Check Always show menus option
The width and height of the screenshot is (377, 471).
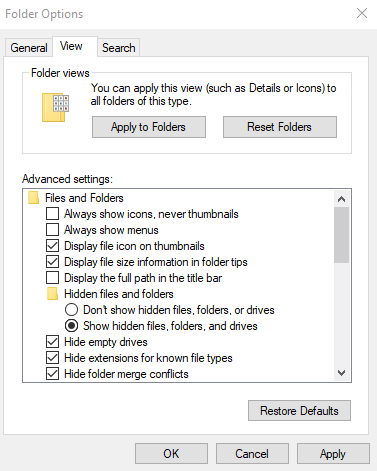[x=53, y=230]
